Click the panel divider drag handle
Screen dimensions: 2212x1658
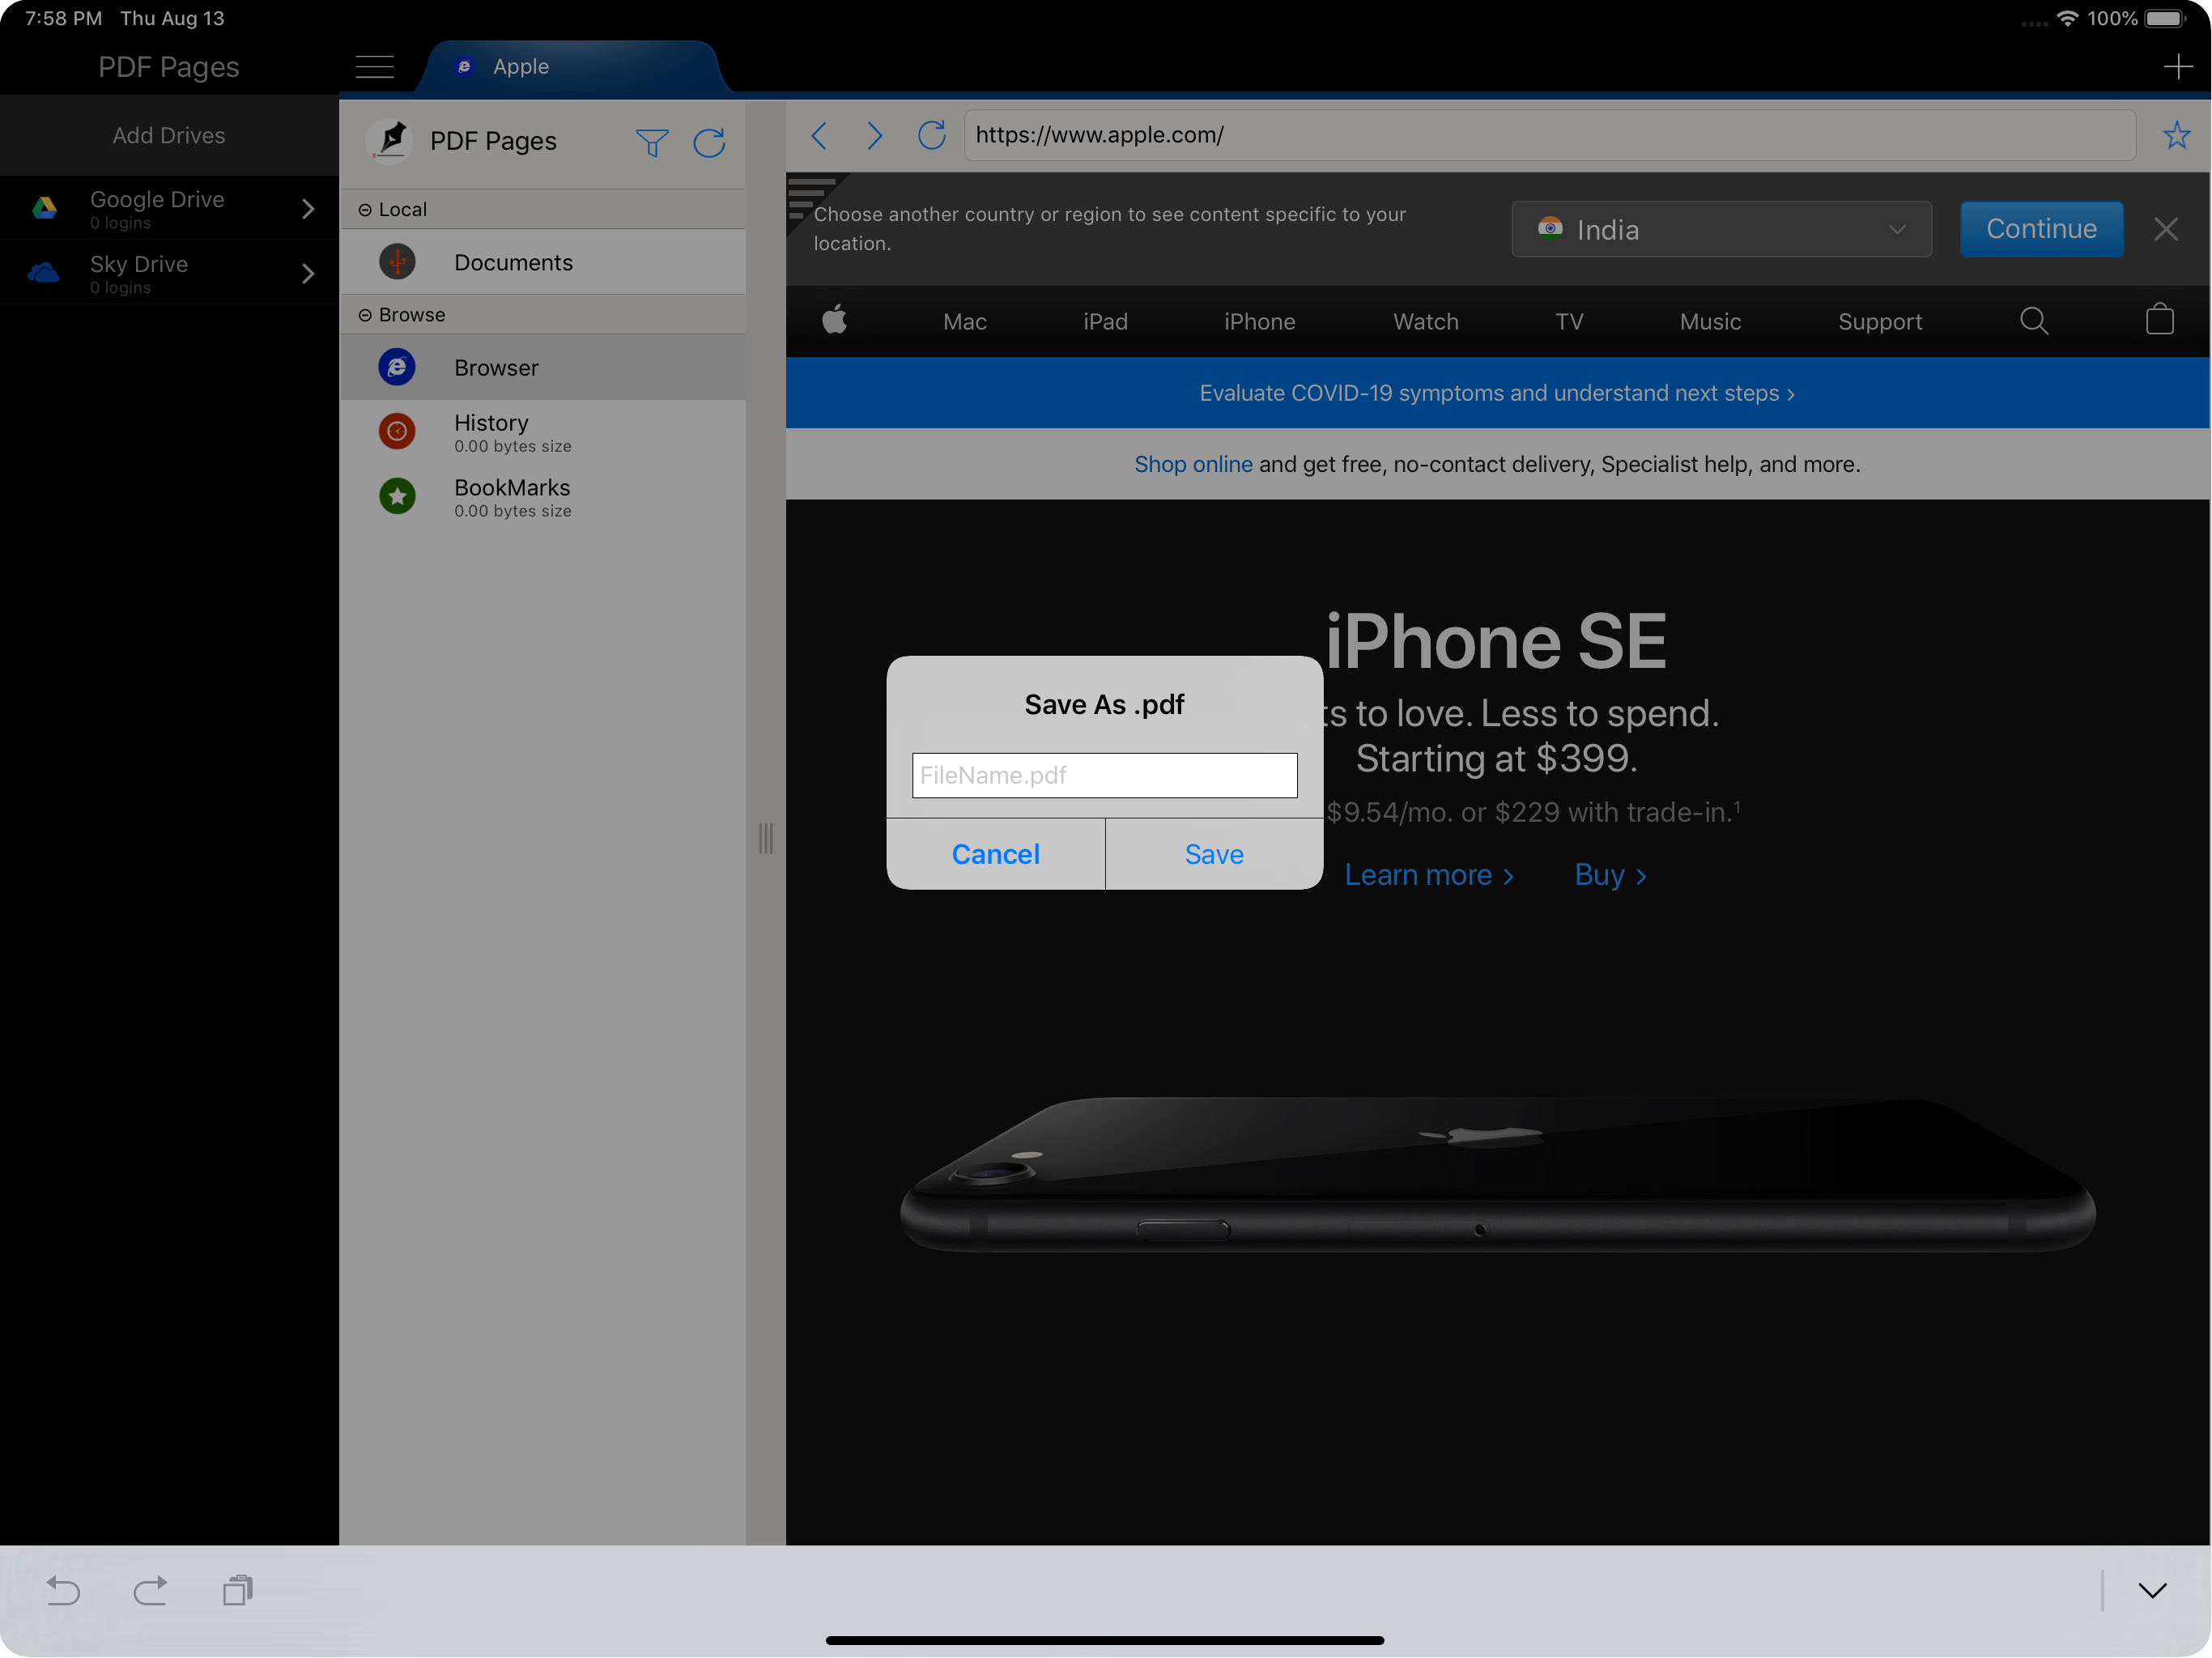[x=765, y=838]
